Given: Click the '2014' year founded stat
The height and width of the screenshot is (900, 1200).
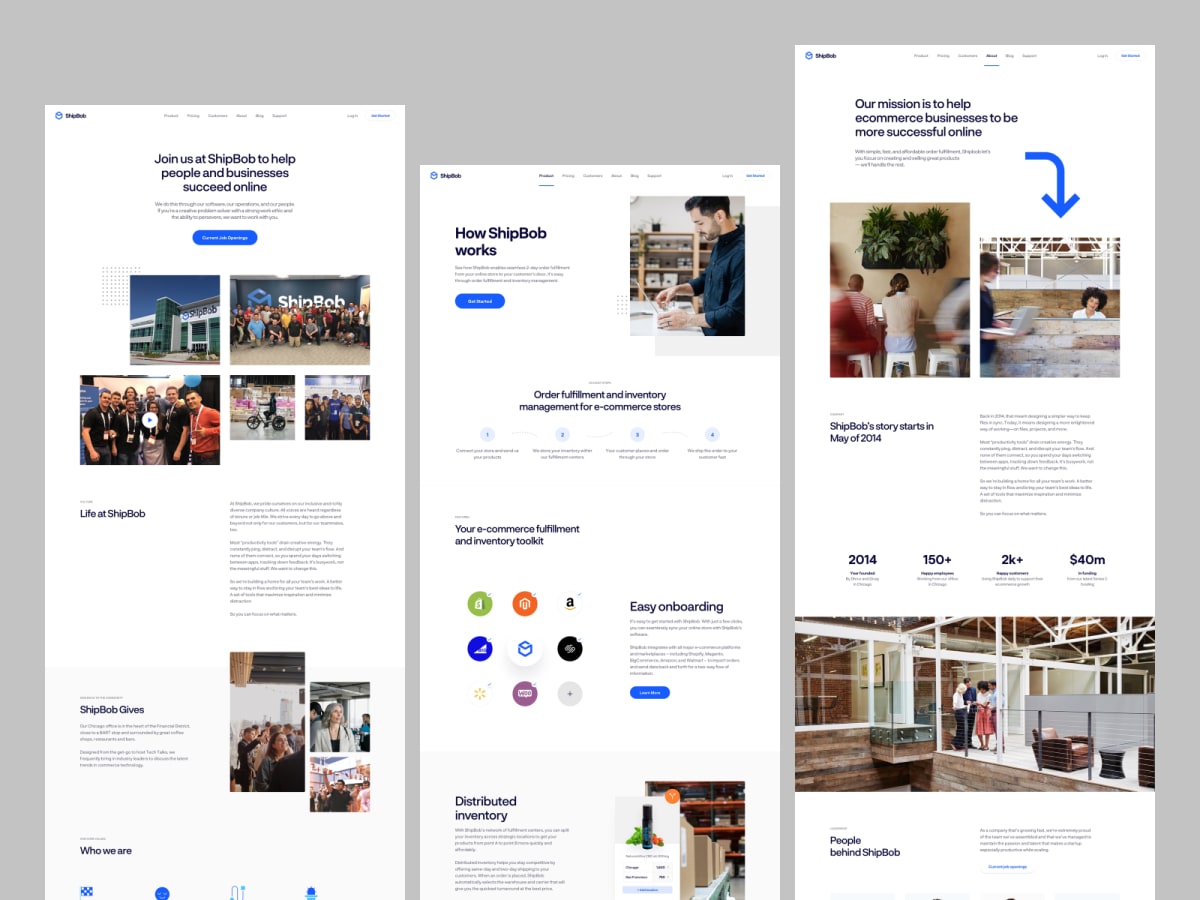Looking at the screenshot, I should (862, 560).
